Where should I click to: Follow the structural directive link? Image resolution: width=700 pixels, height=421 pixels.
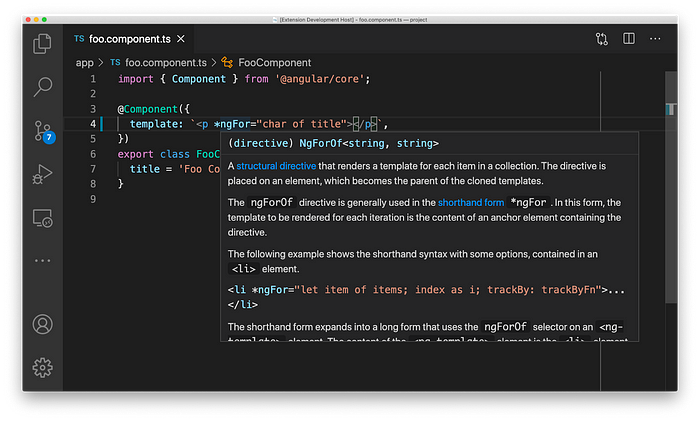coord(276,166)
